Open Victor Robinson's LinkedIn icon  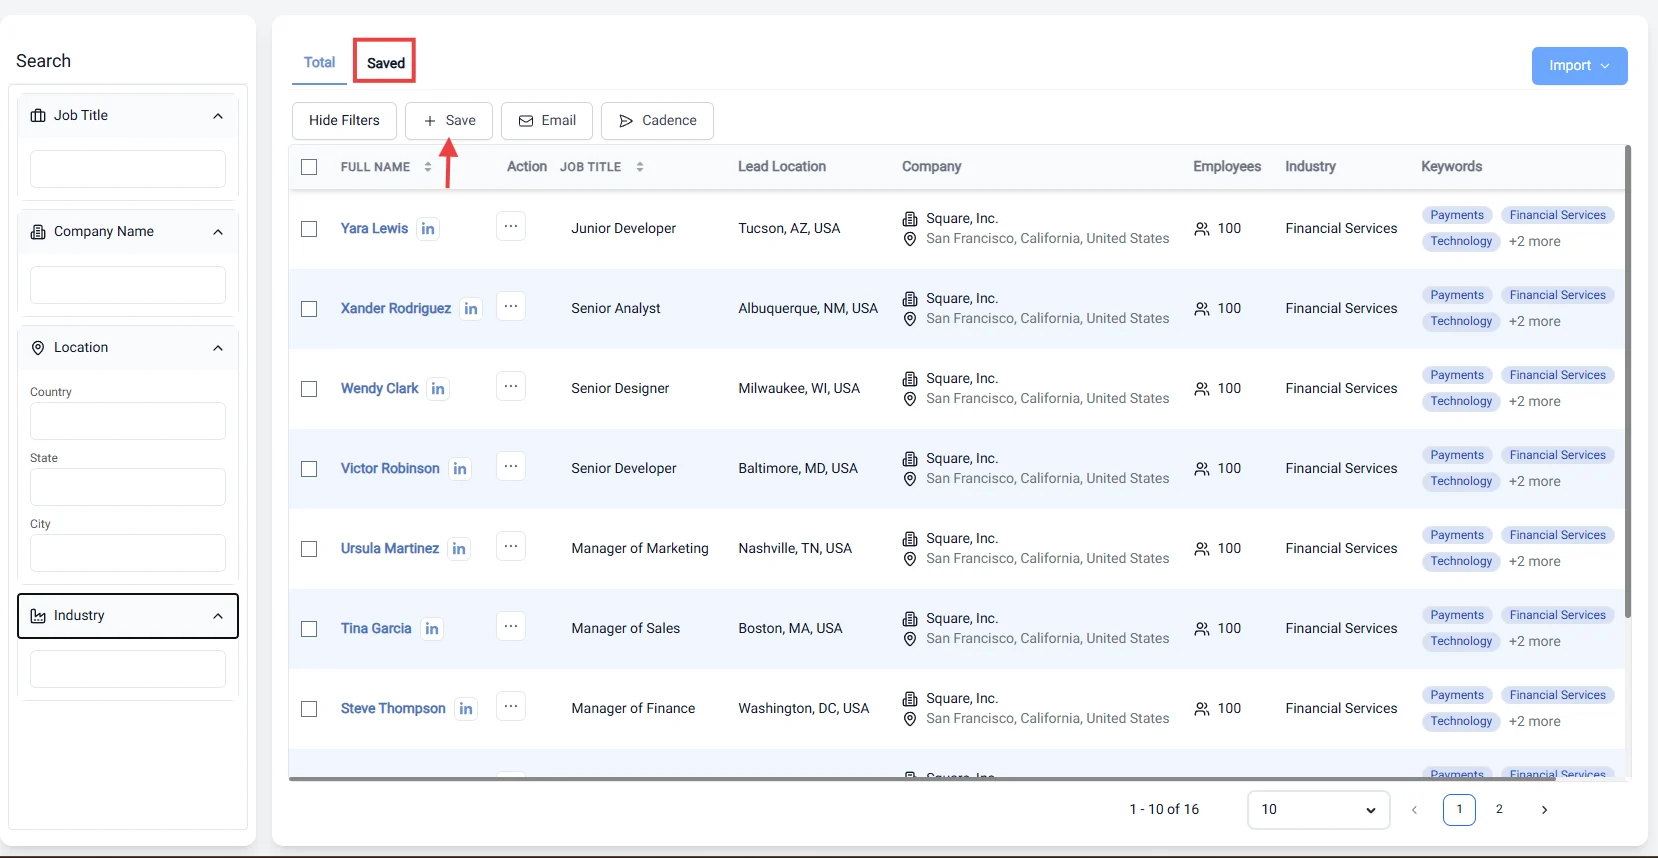coord(460,469)
